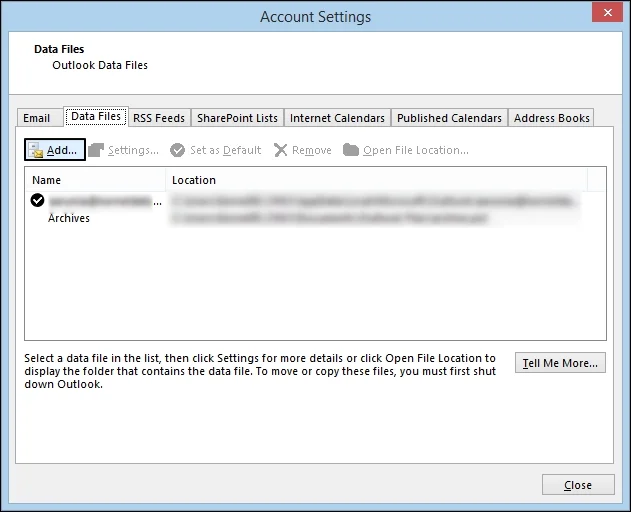631x512 pixels.
Task: Open the Internet Calendars tab
Action: [x=337, y=118]
